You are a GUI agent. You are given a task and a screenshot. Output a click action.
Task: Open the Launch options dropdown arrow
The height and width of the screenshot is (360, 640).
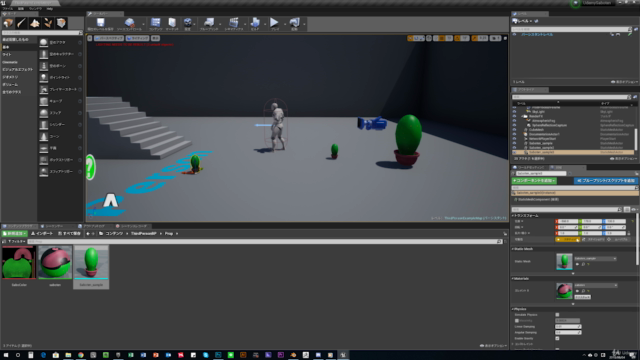[x=304, y=24]
